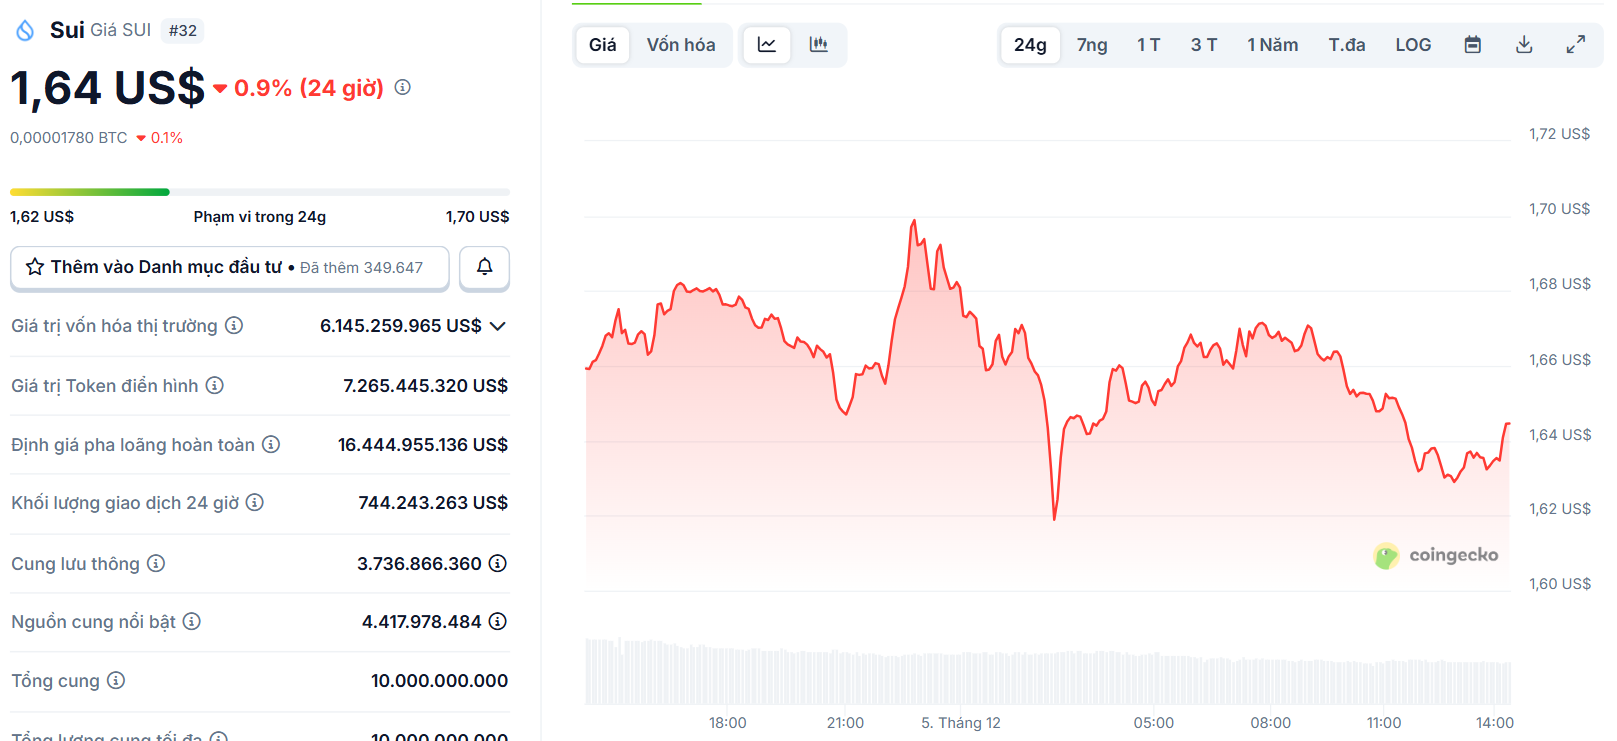Download chart data icon
This screenshot has height=741, width=1617.
click(x=1524, y=45)
